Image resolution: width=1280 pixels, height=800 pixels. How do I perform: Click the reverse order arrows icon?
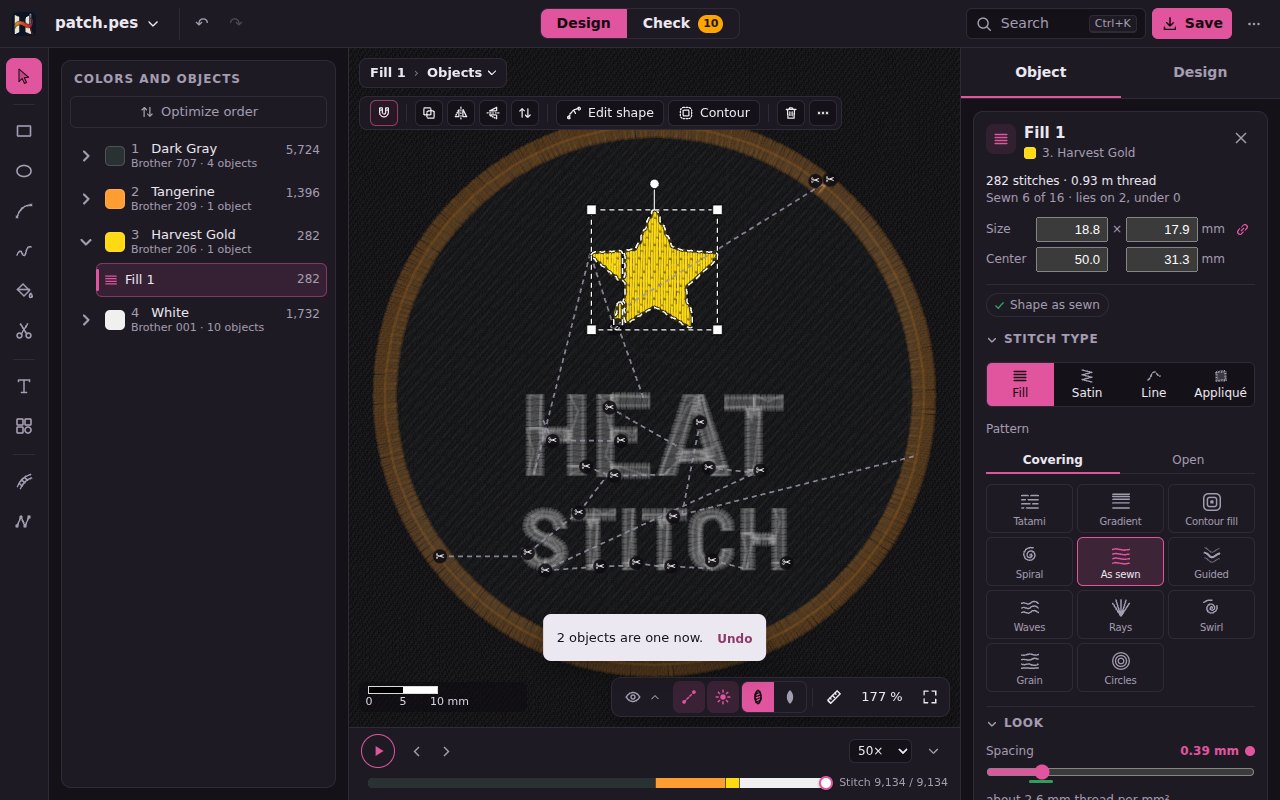point(525,113)
